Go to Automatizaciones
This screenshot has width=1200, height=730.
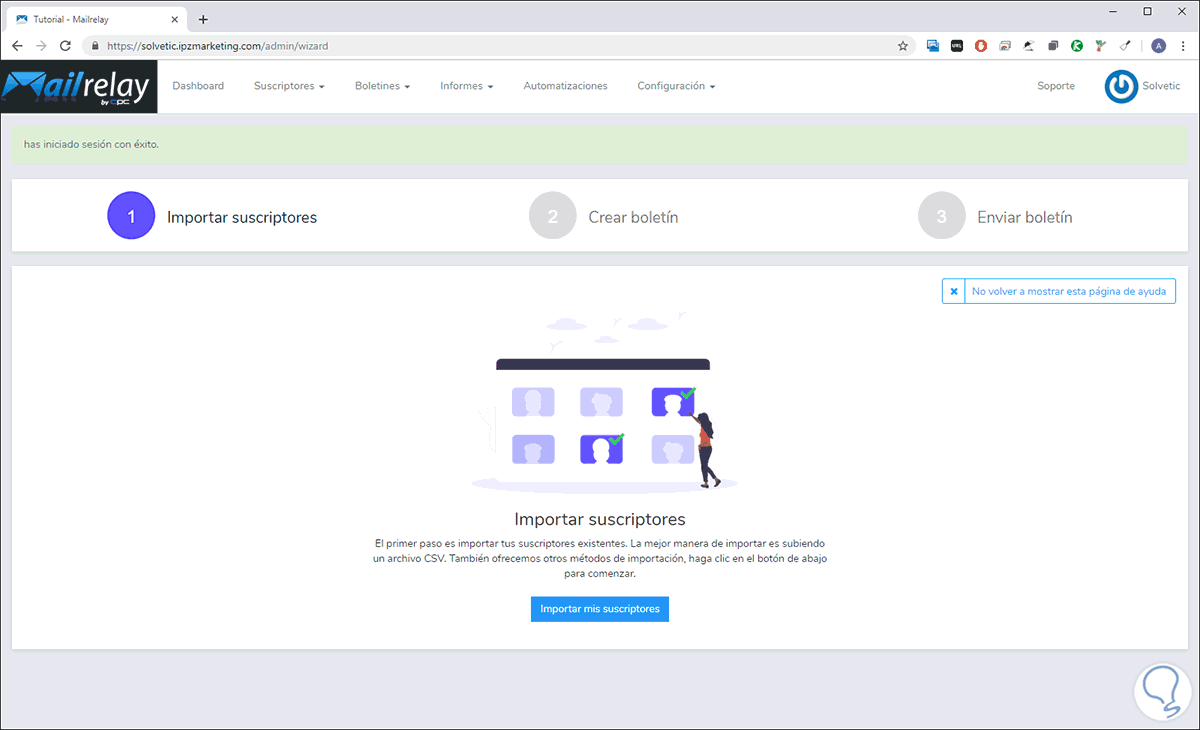[565, 86]
